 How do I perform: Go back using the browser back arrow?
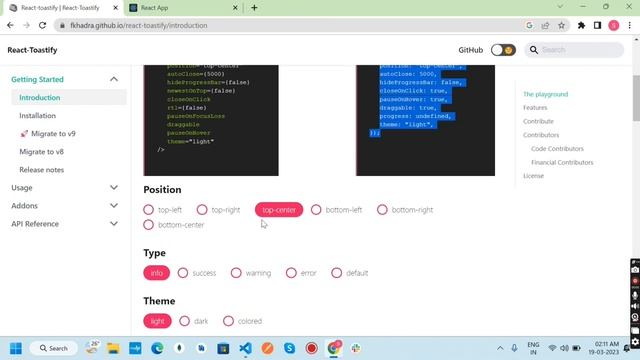pyautogui.click(x=10, y=25)
